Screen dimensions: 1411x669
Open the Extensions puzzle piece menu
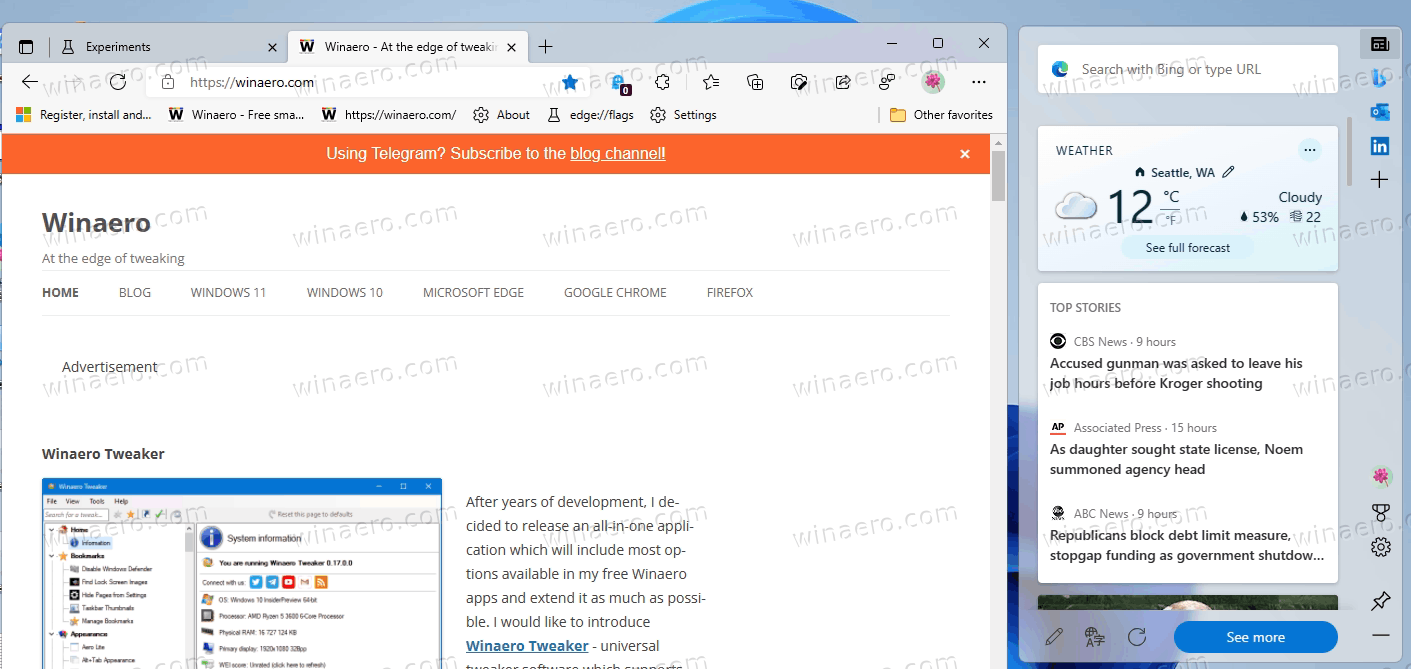[662, 82]
